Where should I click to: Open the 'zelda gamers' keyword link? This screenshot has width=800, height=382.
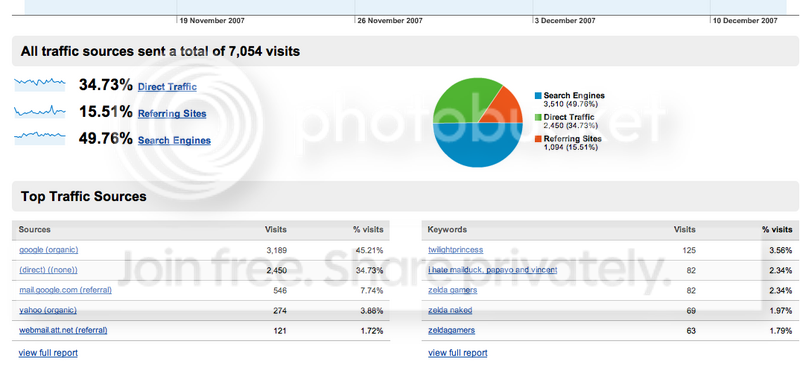click(x=453, y=290)
